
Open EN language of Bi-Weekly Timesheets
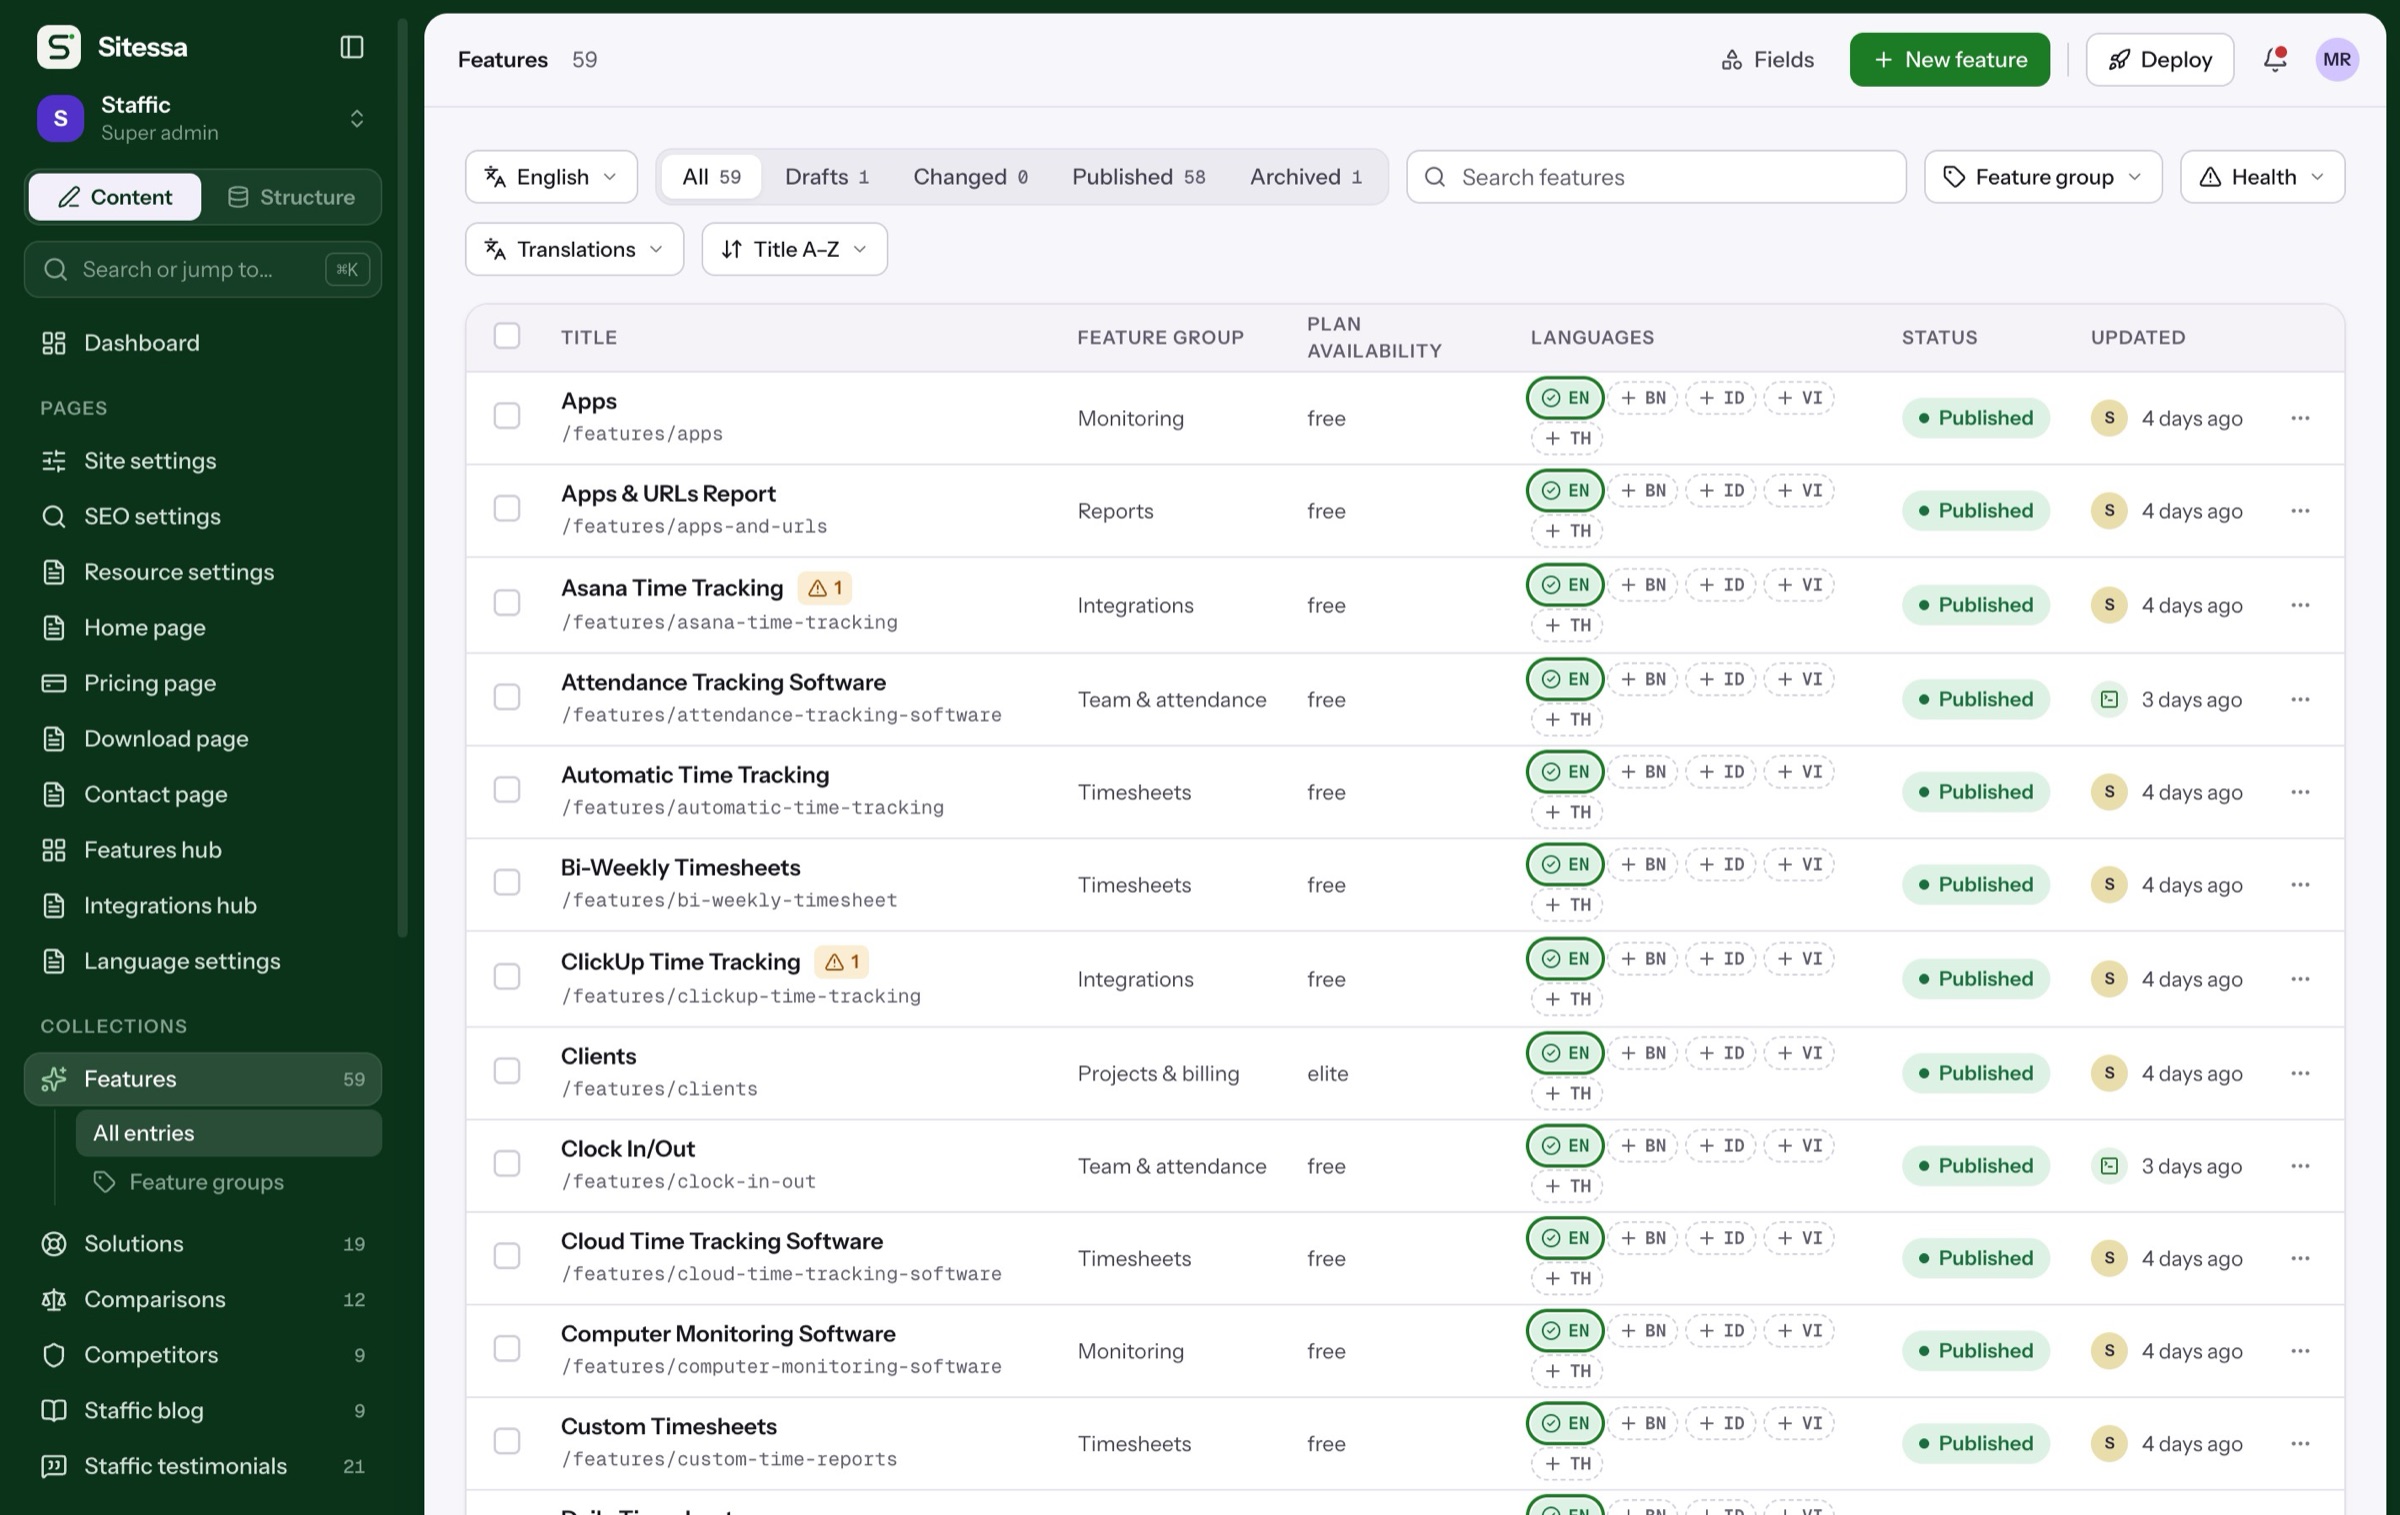(x=1566, y=864)
